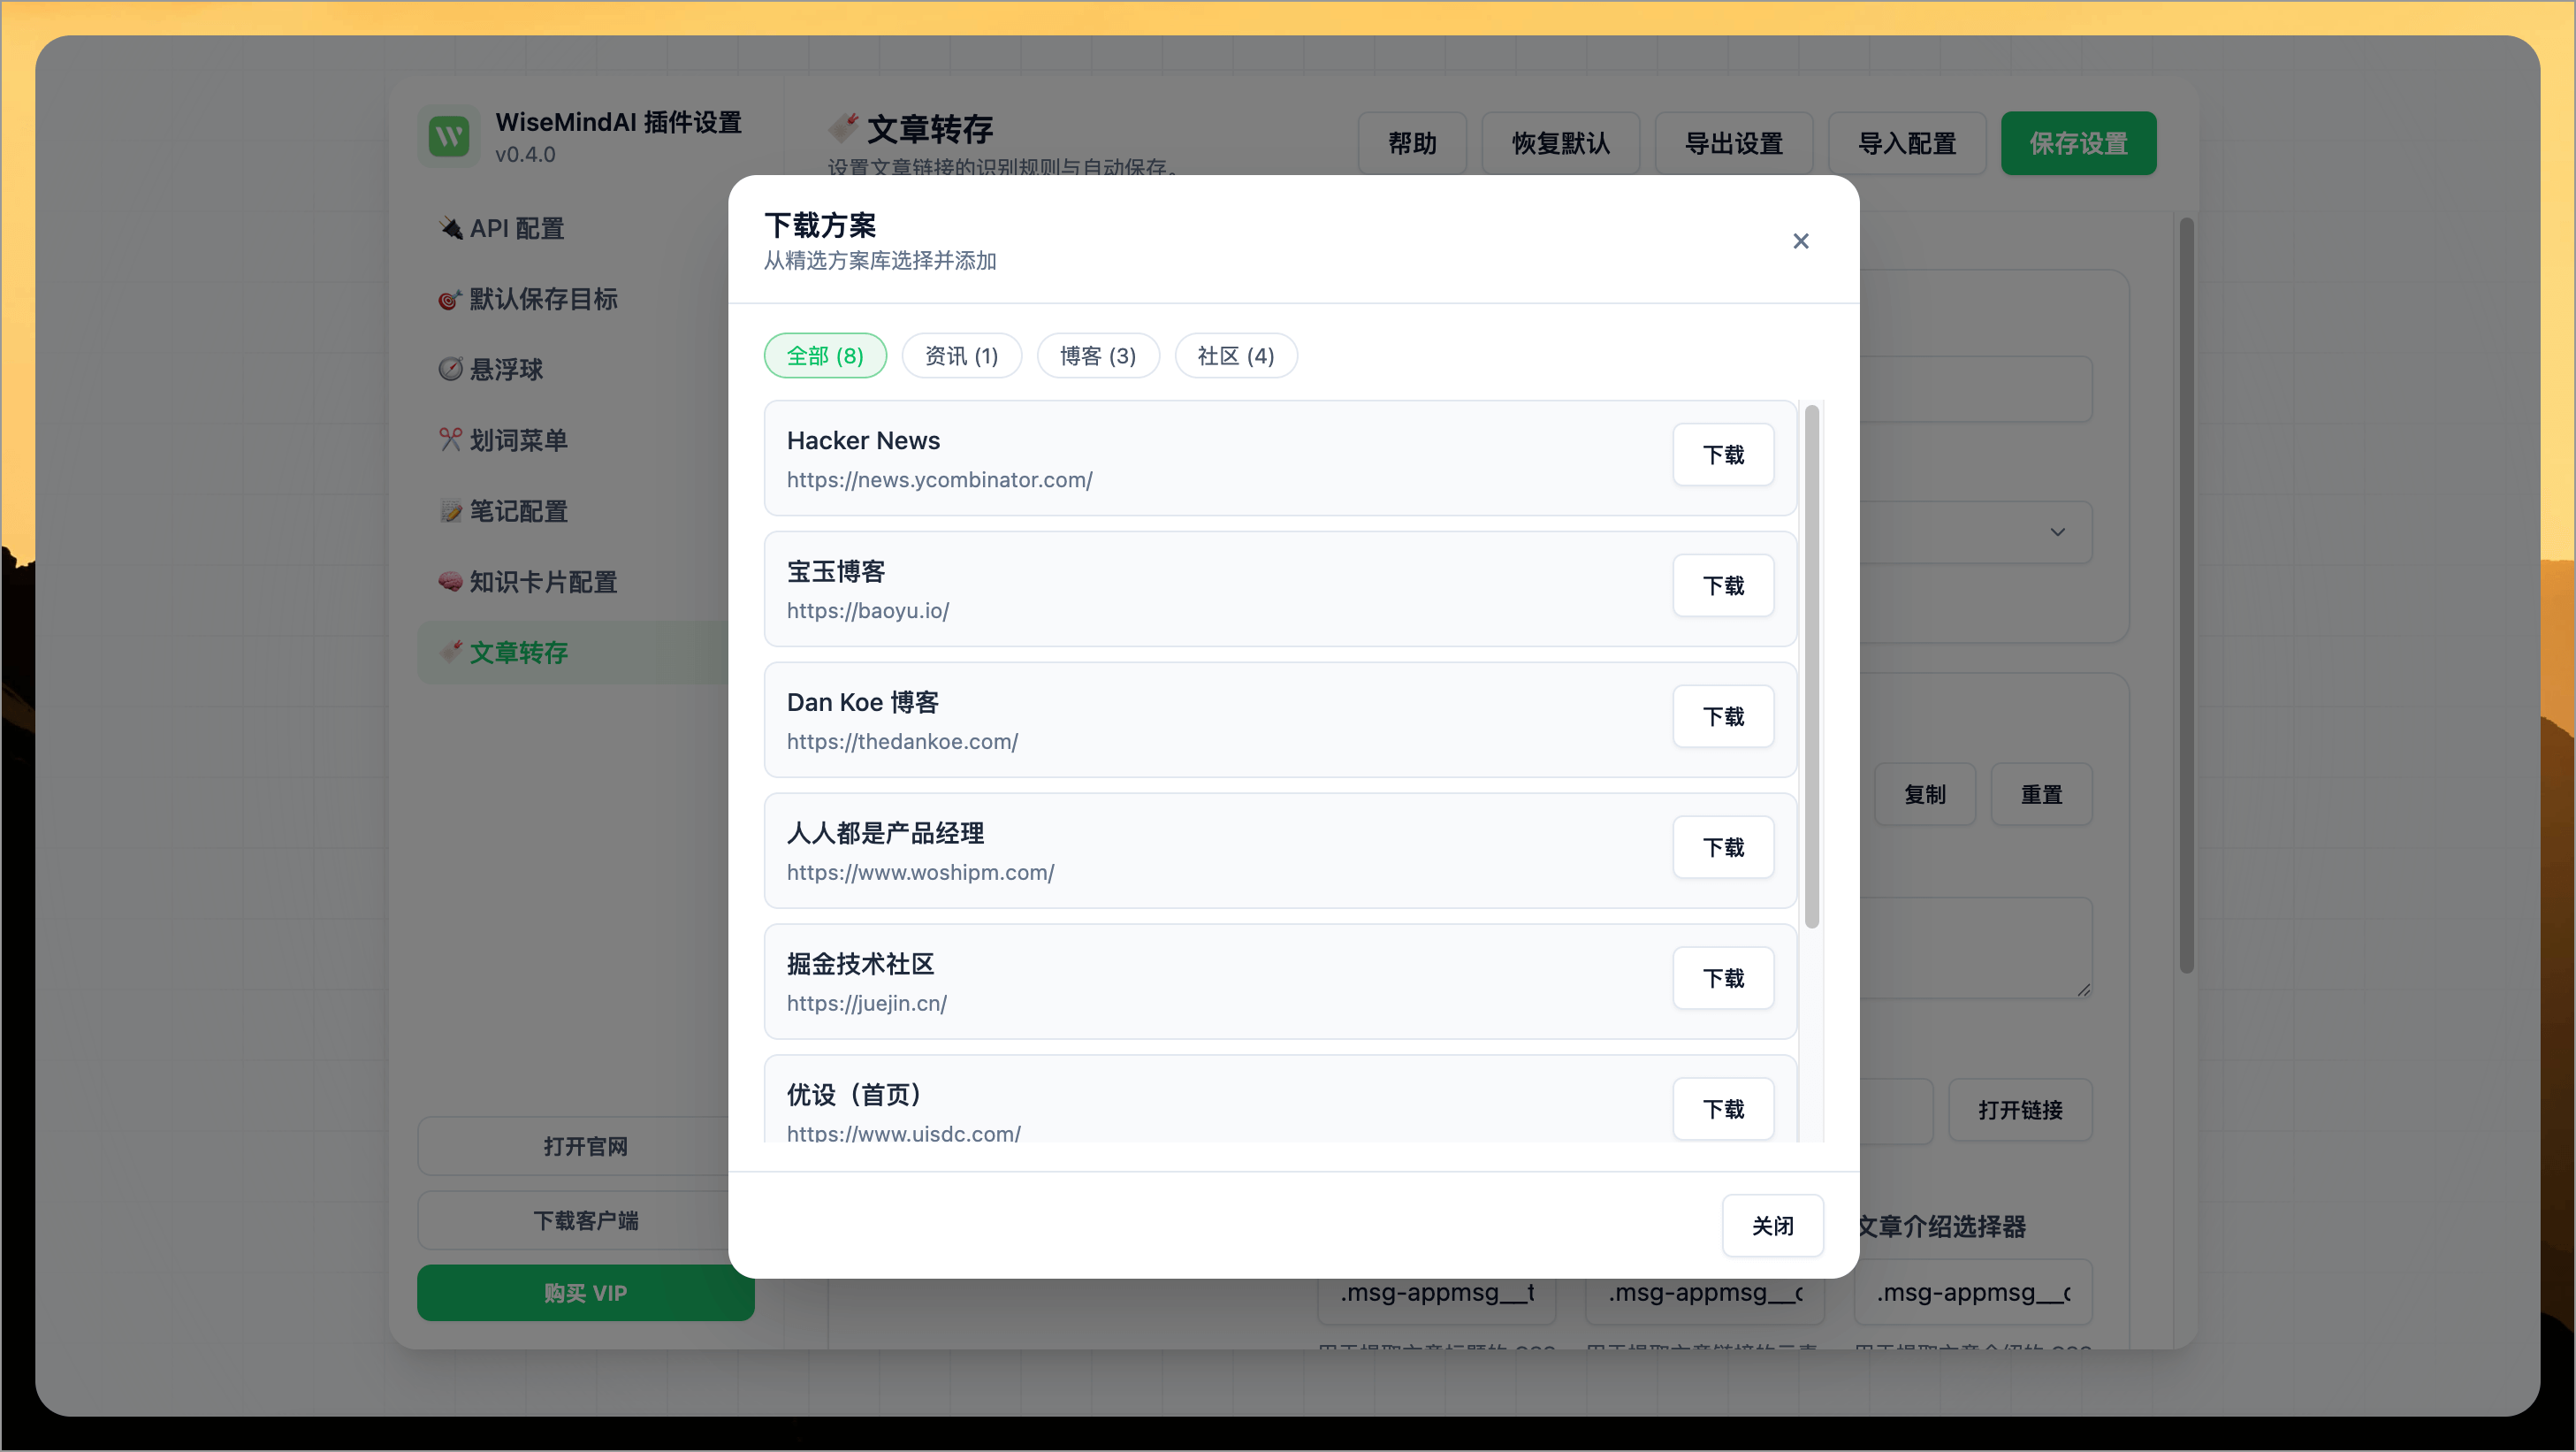Screen dimensions: 2576x1452
Task: Switch to the 博客 (3) filter tab
Action: [x=1097, y=355]
